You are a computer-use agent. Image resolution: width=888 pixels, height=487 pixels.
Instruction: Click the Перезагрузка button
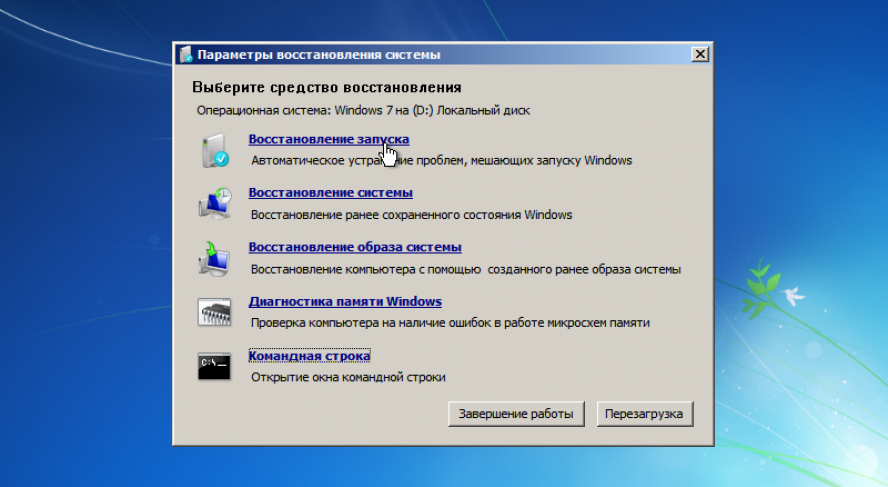[644, 414]
